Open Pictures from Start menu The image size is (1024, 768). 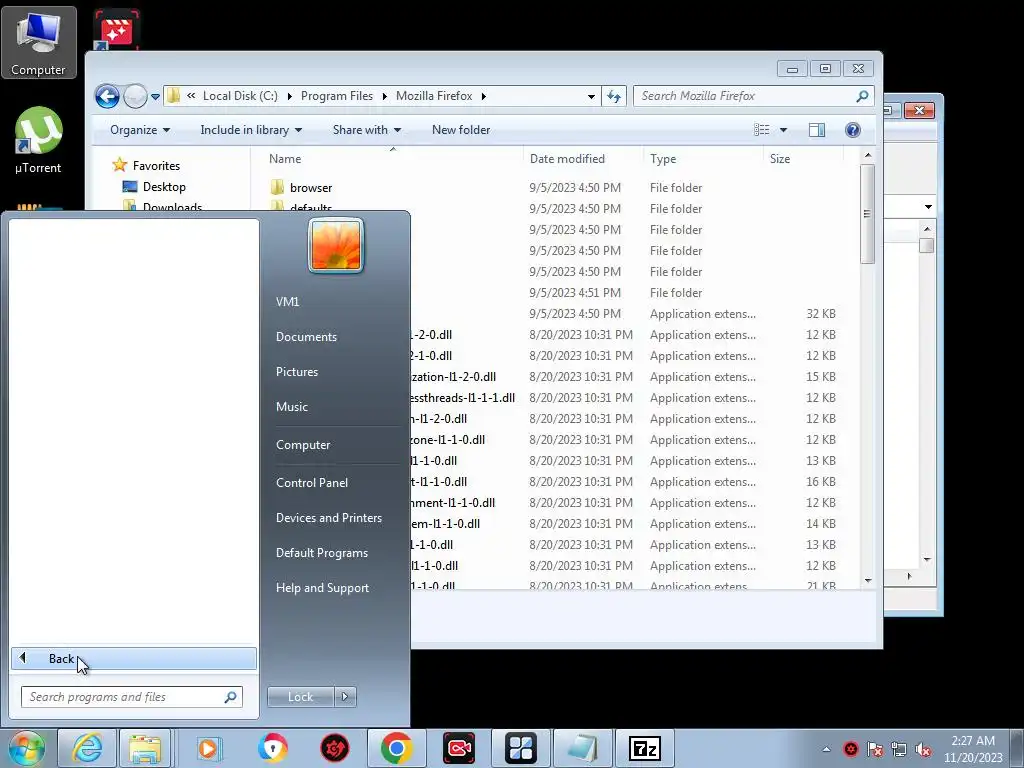[296, 372]
